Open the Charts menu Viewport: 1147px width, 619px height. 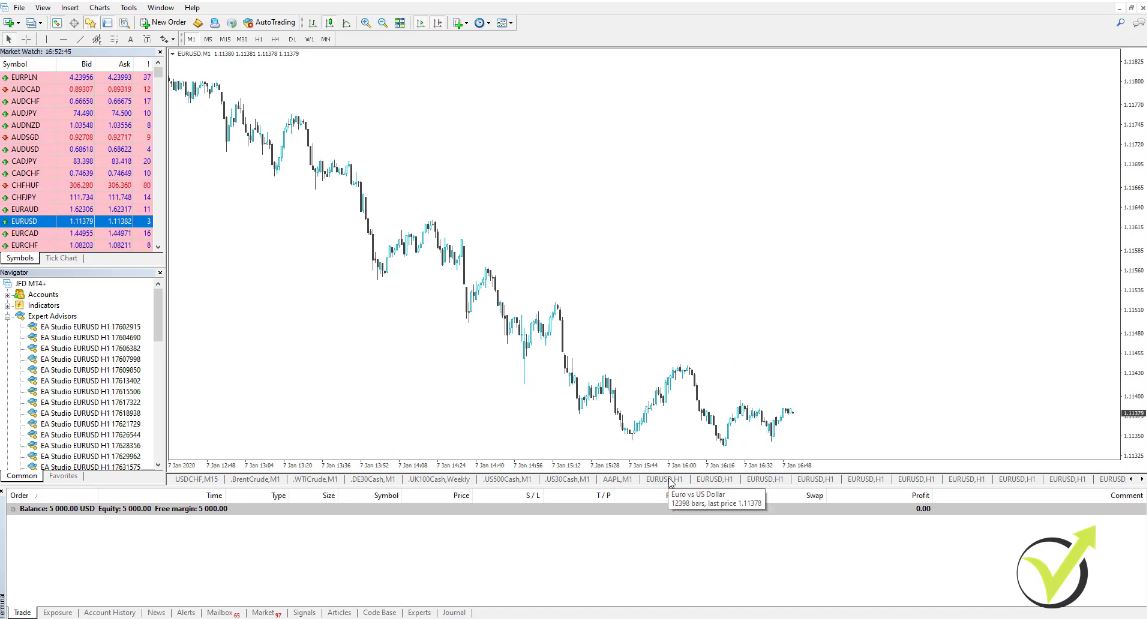point(99,7)
